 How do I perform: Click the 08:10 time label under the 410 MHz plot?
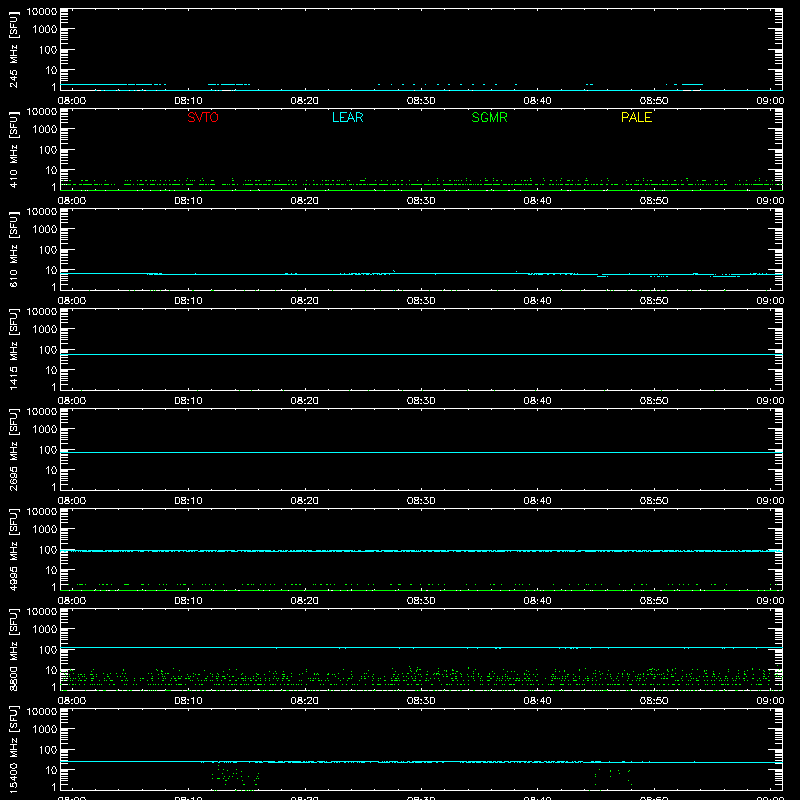(188, 201)
